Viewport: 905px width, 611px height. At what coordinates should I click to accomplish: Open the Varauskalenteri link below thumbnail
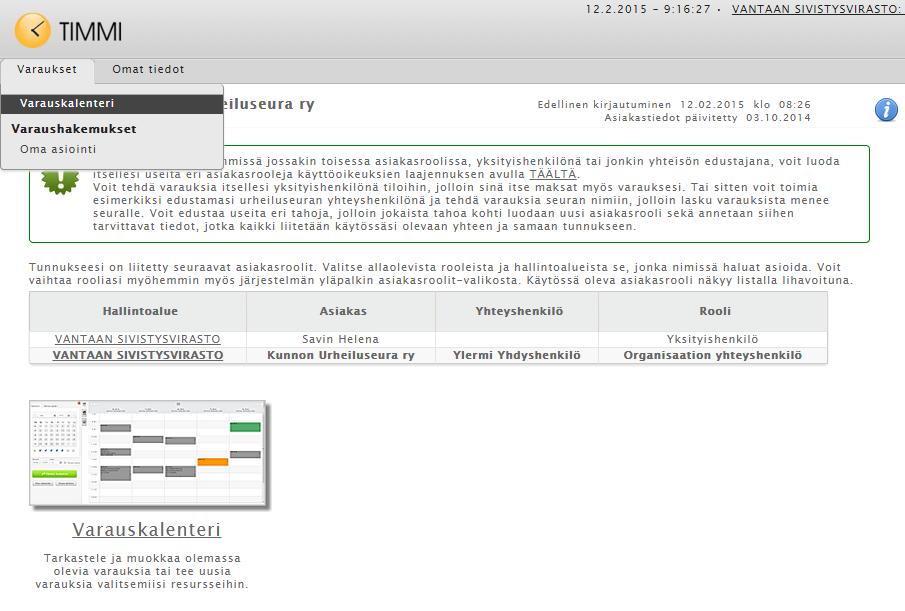147,530
